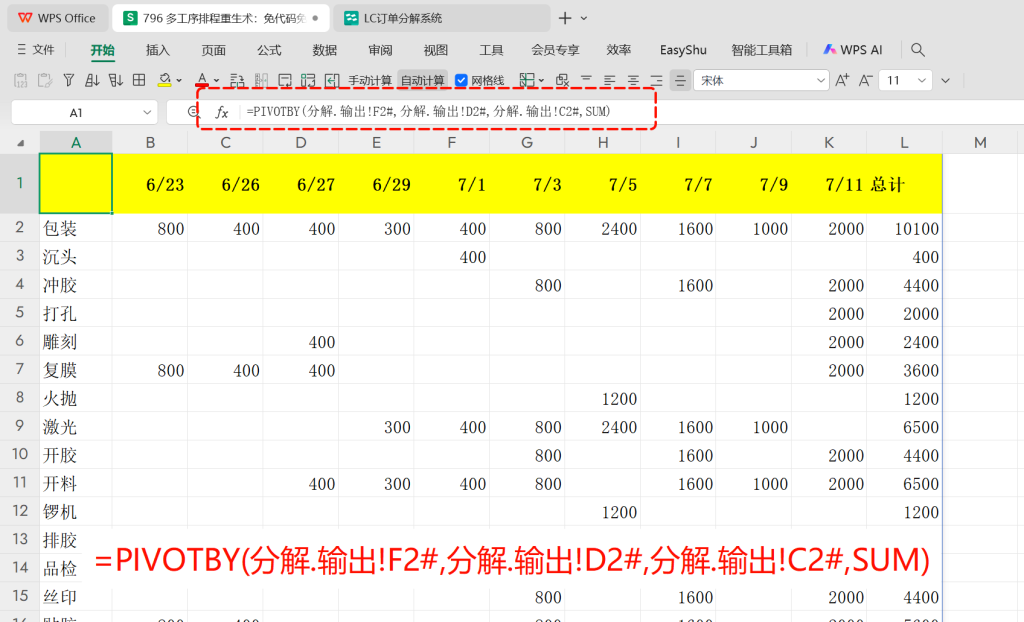Sort ascending with the A-arrow icon

[x=92, y=80]
